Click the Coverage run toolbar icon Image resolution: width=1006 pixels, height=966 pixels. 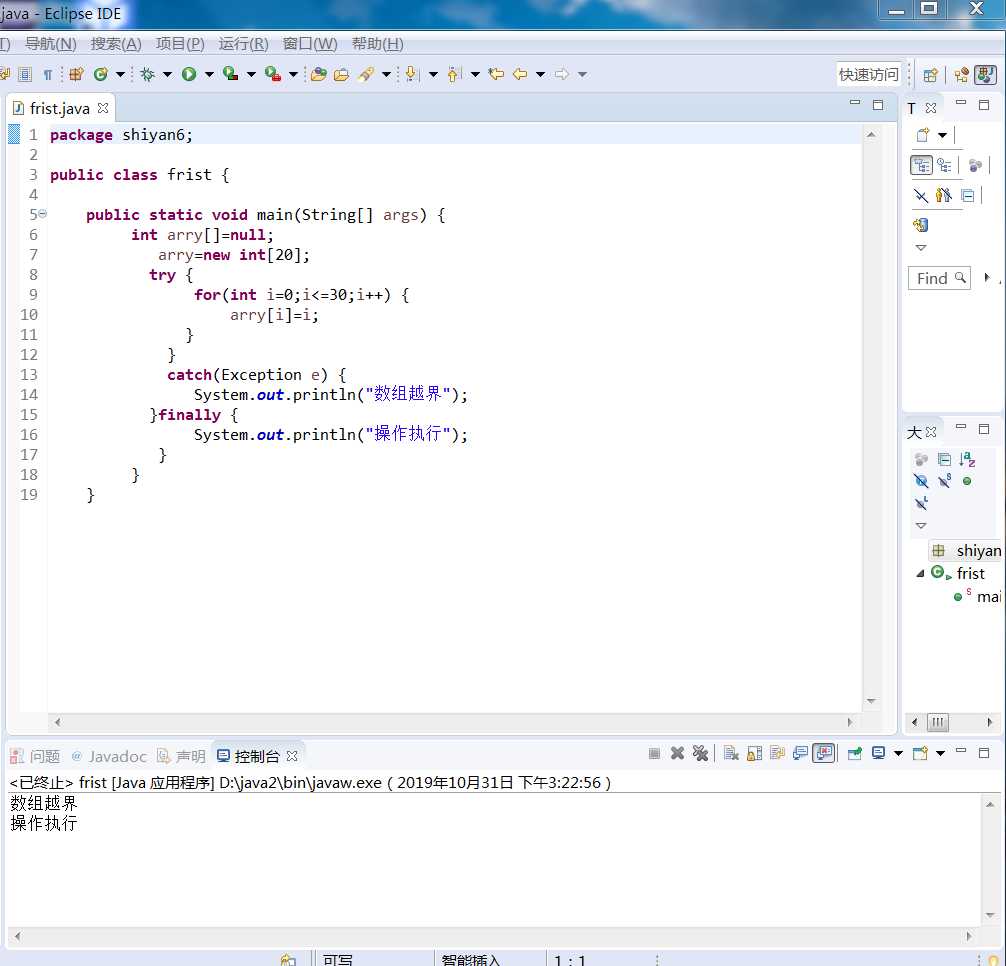click(x=230, y=74)
